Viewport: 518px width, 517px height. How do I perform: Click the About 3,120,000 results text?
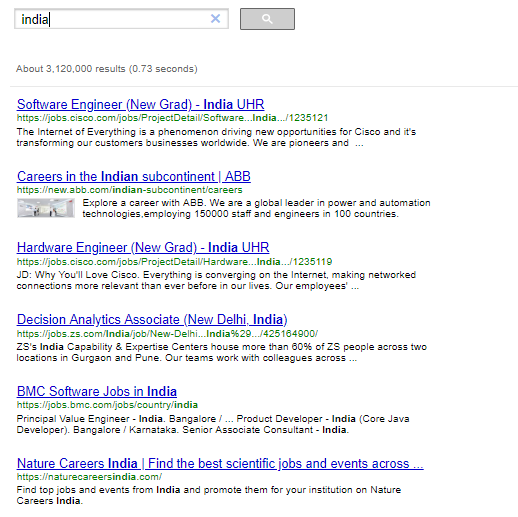tap(107, 69)
